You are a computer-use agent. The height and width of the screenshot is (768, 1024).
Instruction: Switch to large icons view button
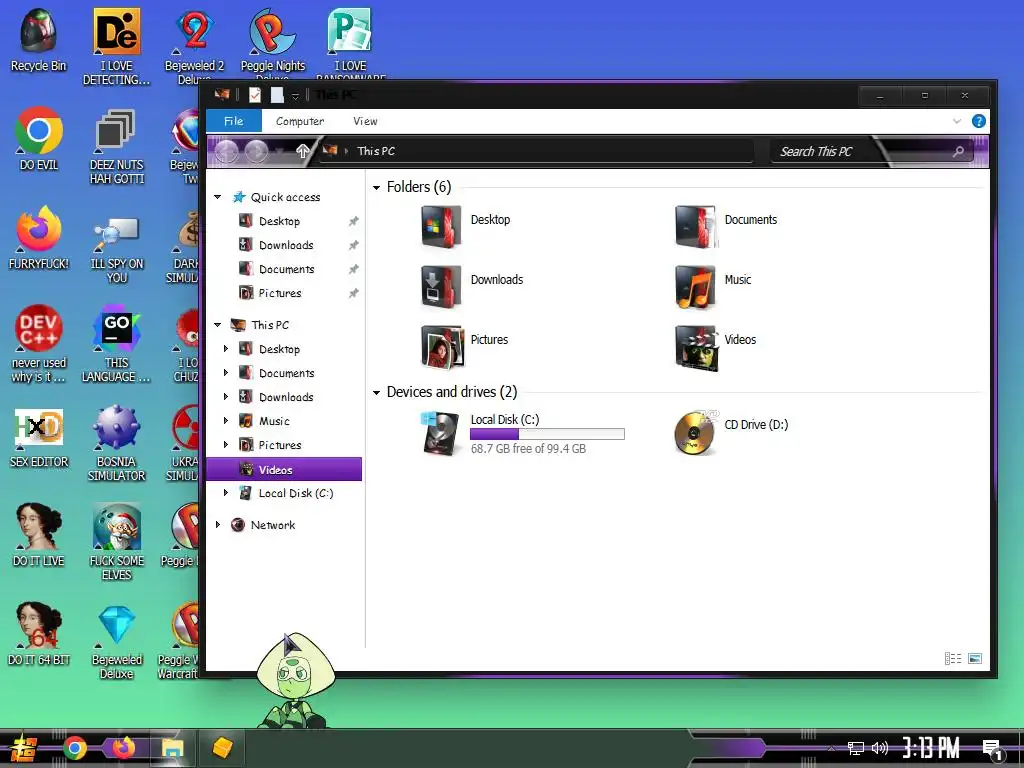[975, 658]
